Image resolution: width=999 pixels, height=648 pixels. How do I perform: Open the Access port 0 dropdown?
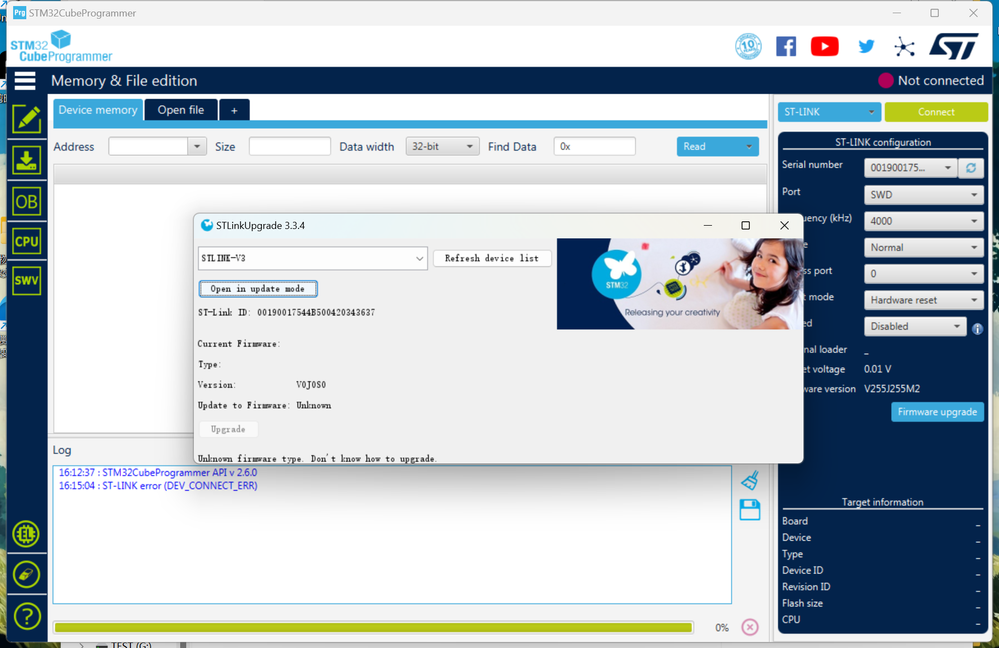tap(923, 273)
